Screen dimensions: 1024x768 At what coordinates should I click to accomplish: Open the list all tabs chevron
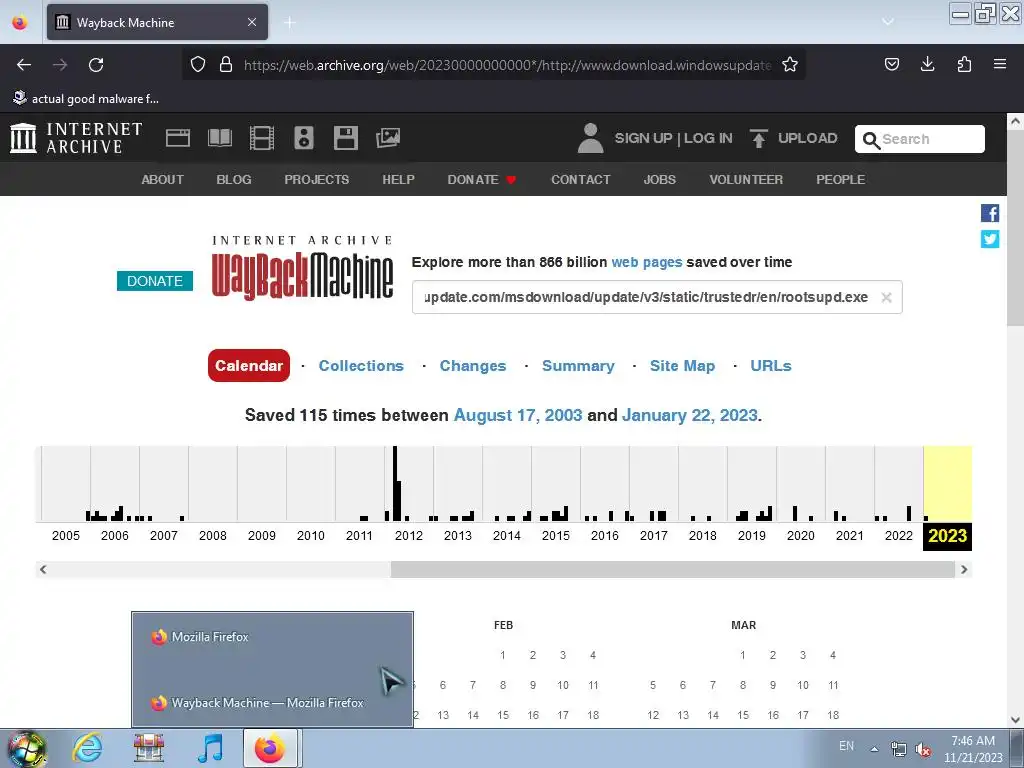click(x=888, y=22)
